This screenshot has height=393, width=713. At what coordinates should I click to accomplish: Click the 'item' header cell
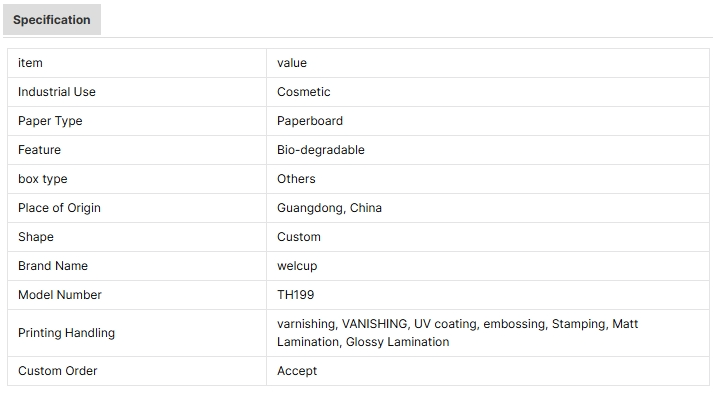tap(137, 63)
